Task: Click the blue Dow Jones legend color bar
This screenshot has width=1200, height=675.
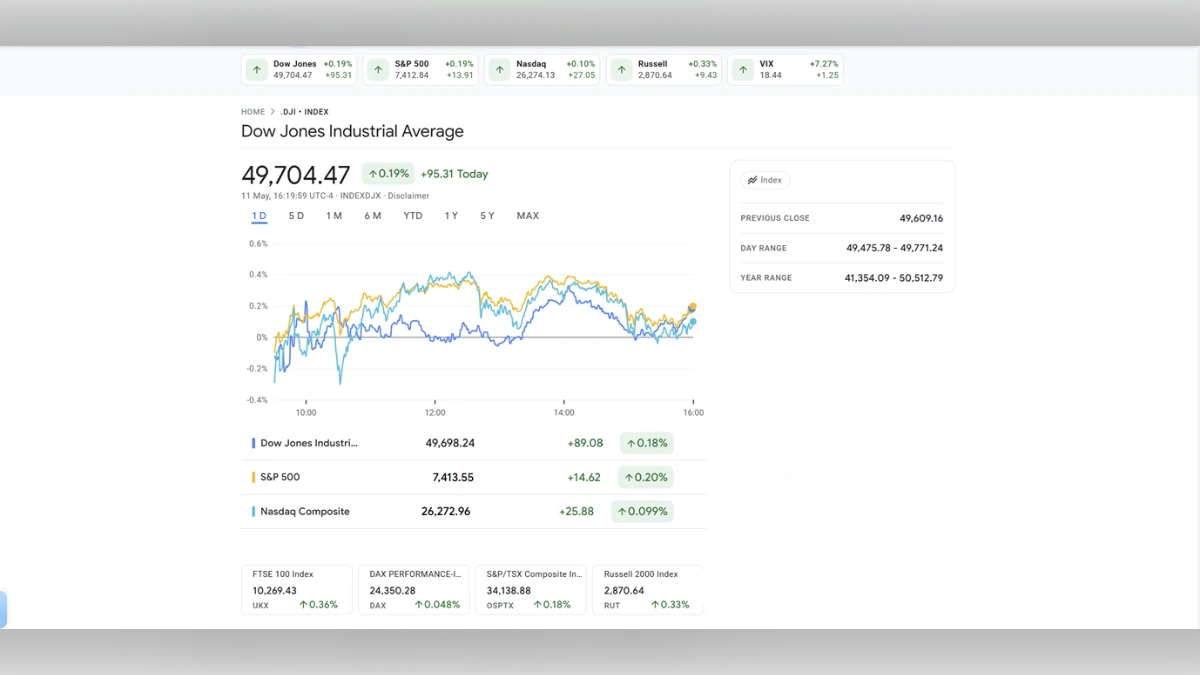Action: pyautogui.click(x=253, y=443)
